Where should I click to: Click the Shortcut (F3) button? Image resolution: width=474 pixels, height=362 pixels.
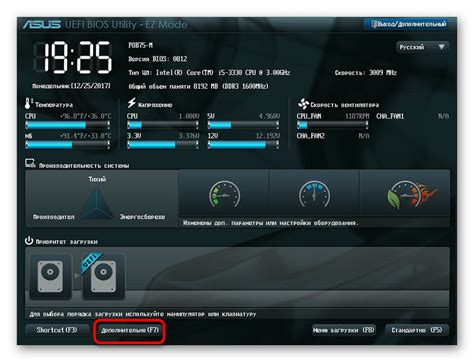click(57, 330)
